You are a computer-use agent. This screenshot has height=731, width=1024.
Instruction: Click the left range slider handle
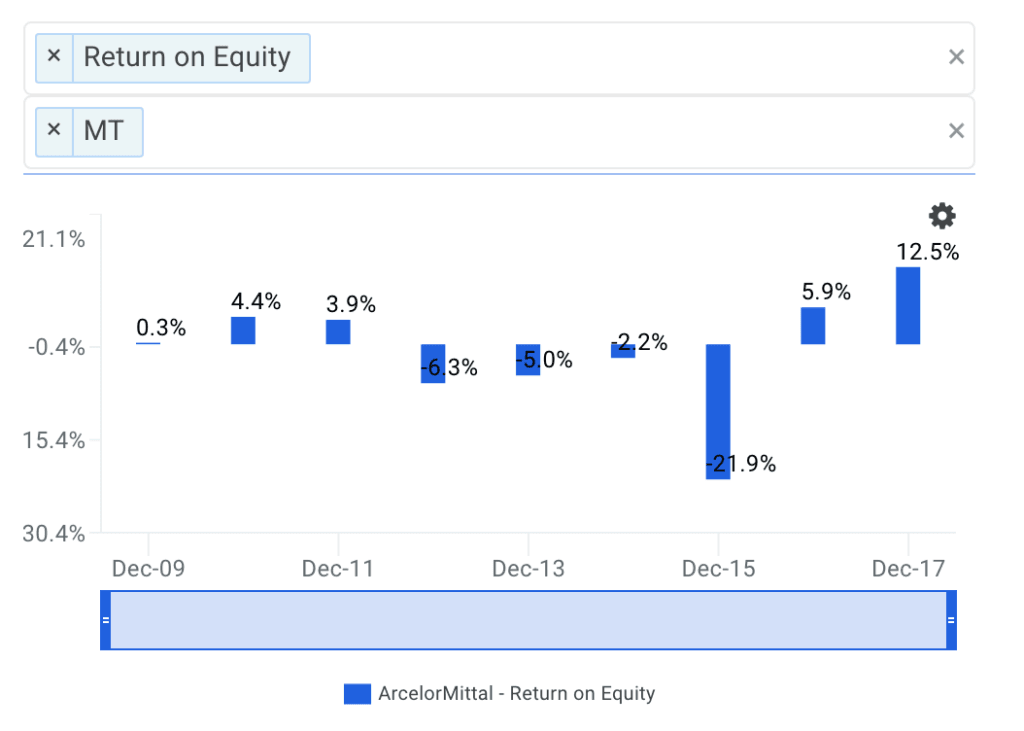[x=106, y=620]
